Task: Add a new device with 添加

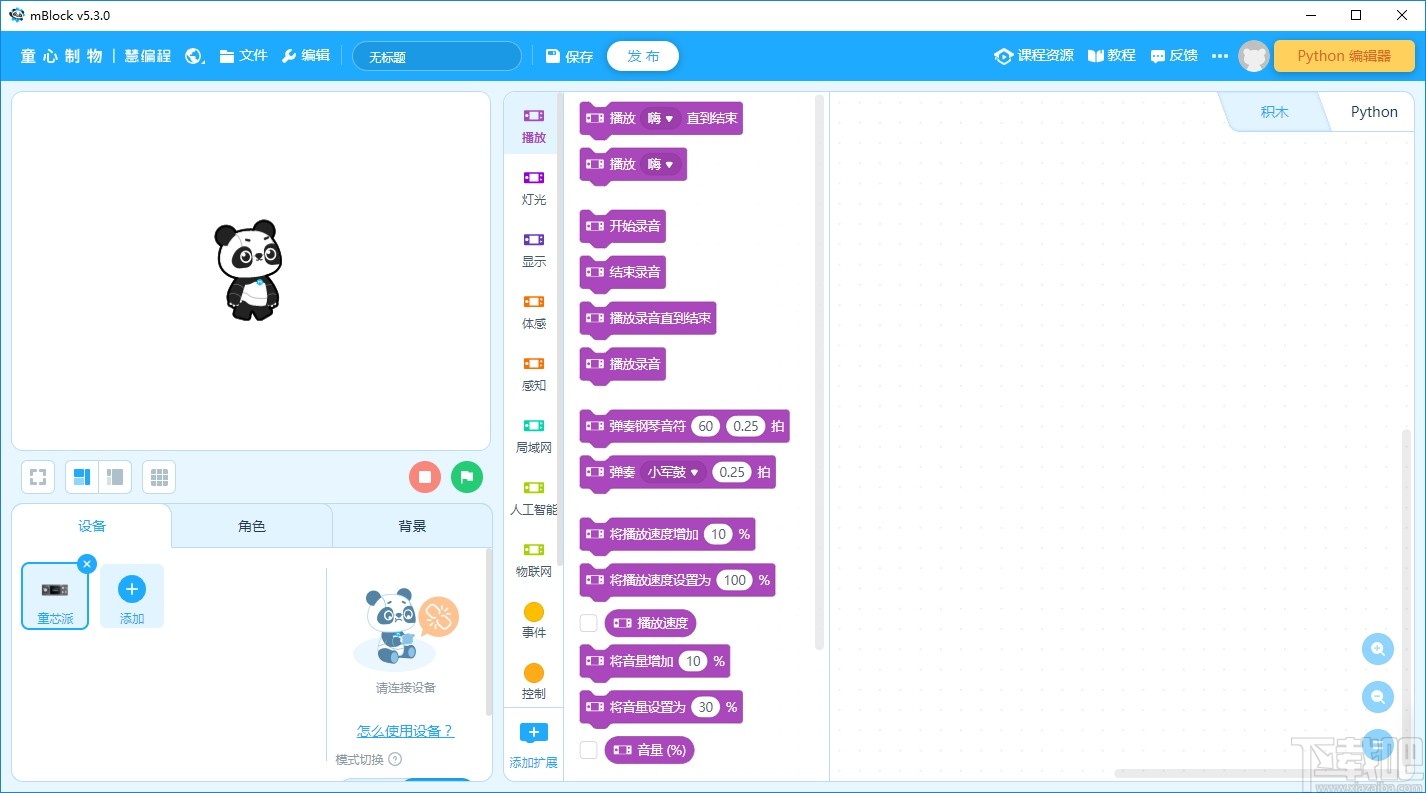Action: click(x=132, y=596)
